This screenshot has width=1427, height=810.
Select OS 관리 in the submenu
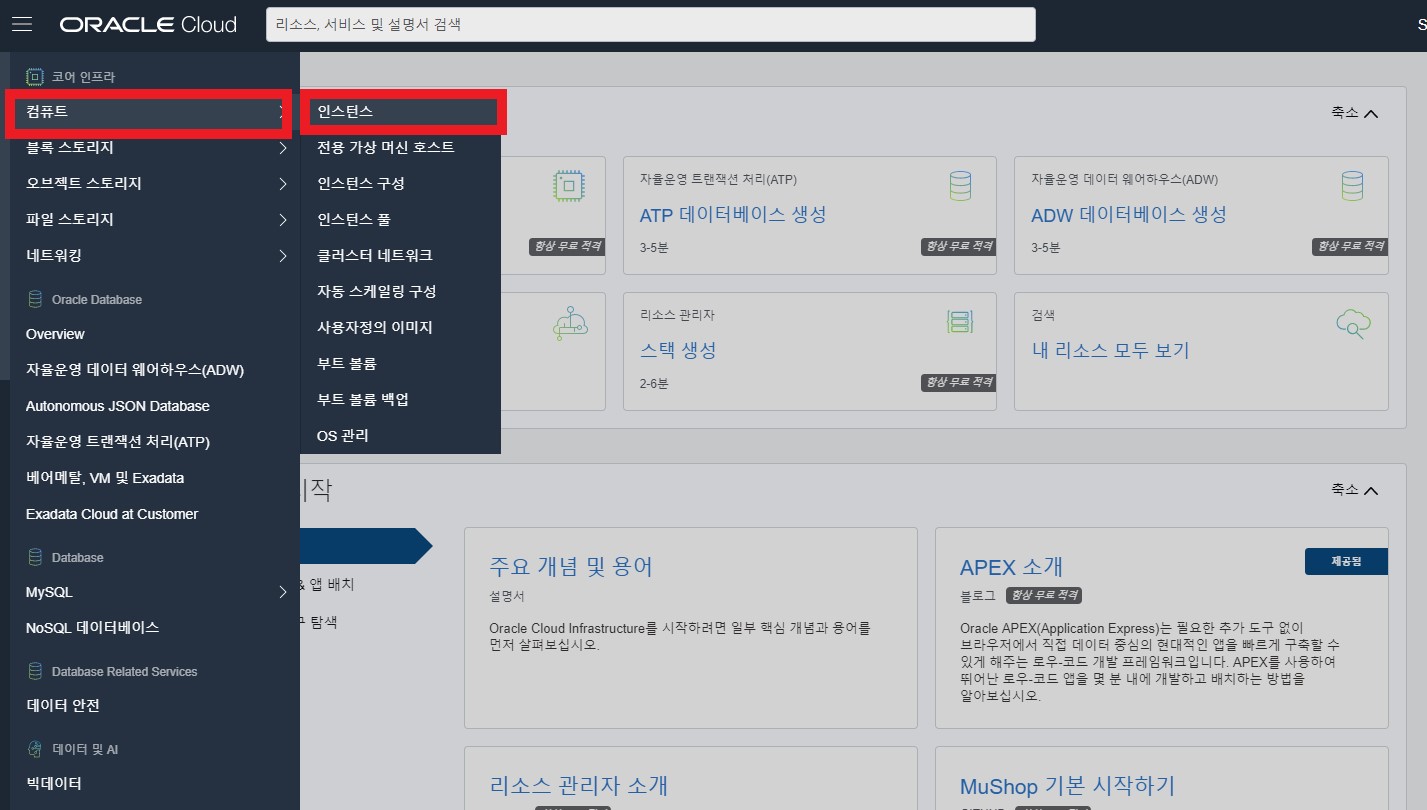coord(343,435)
